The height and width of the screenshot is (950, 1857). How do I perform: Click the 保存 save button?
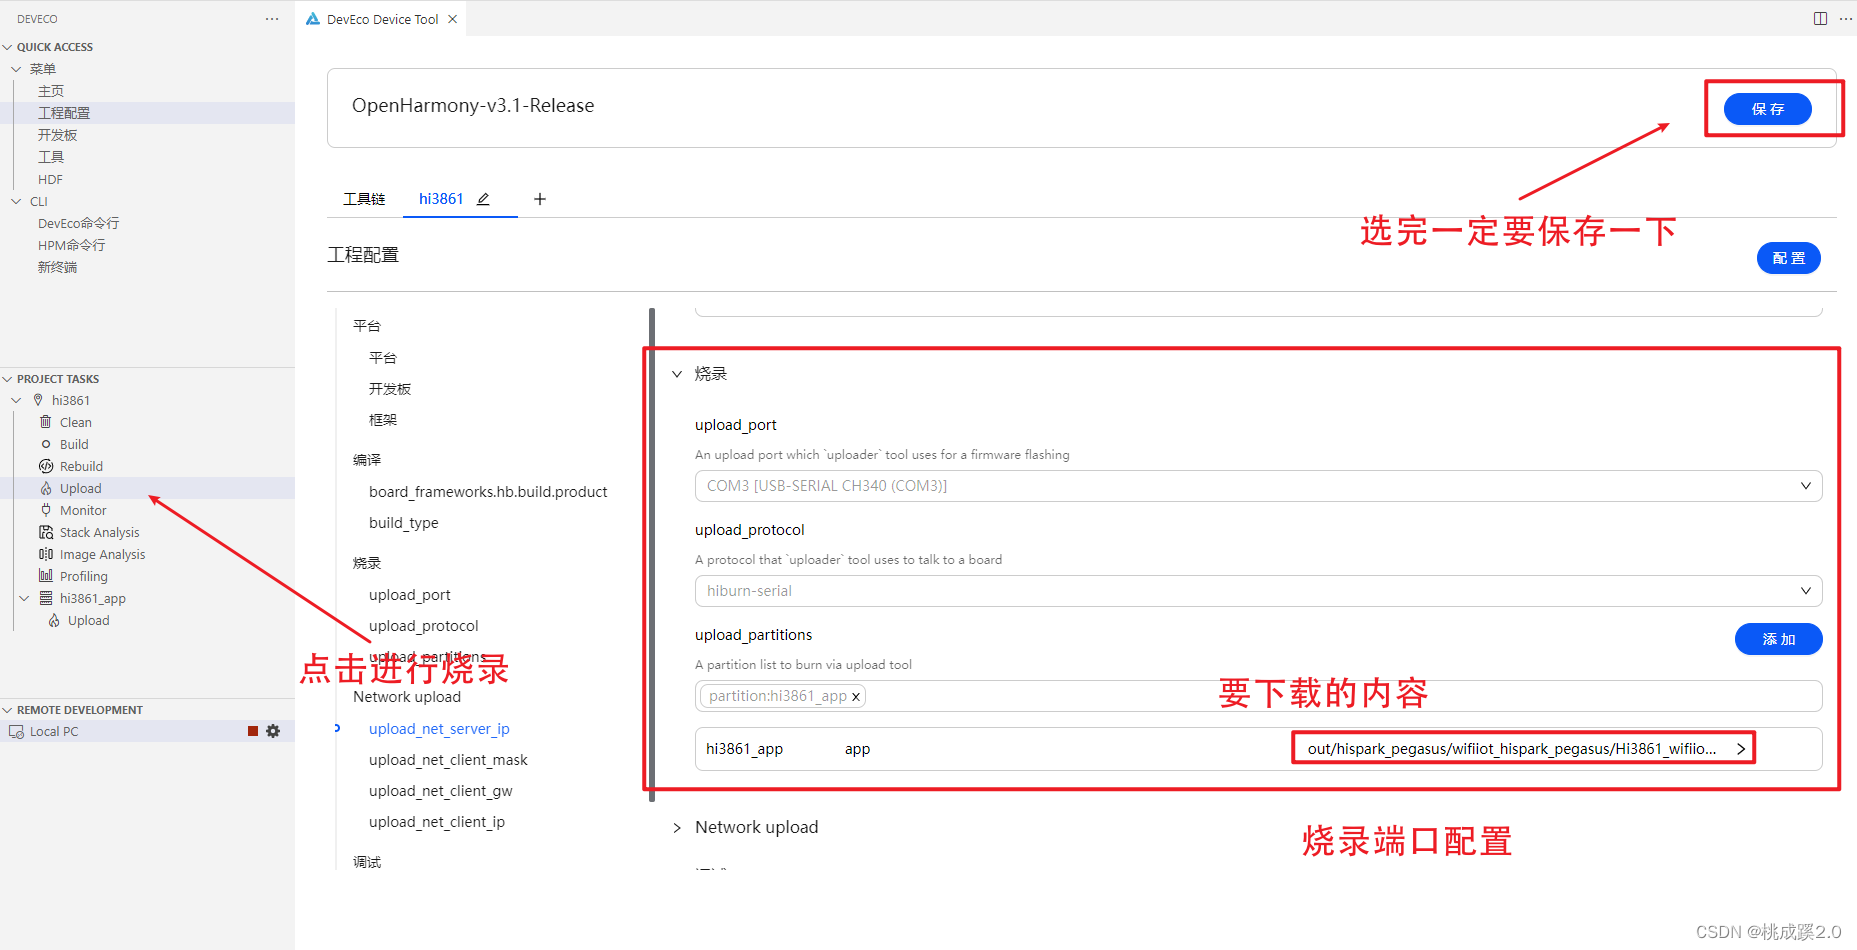point(1767,109)
